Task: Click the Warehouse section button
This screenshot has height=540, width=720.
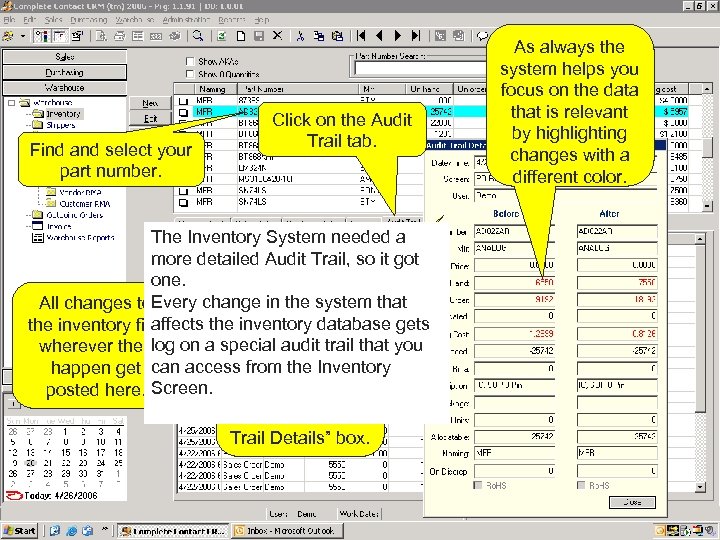Action: 64,87
